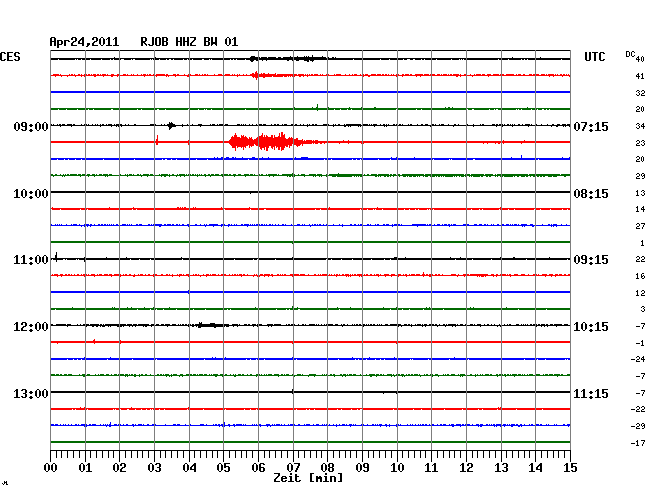Select DC value 27
This screenshot has width=650, height=494.
[640, 226]
